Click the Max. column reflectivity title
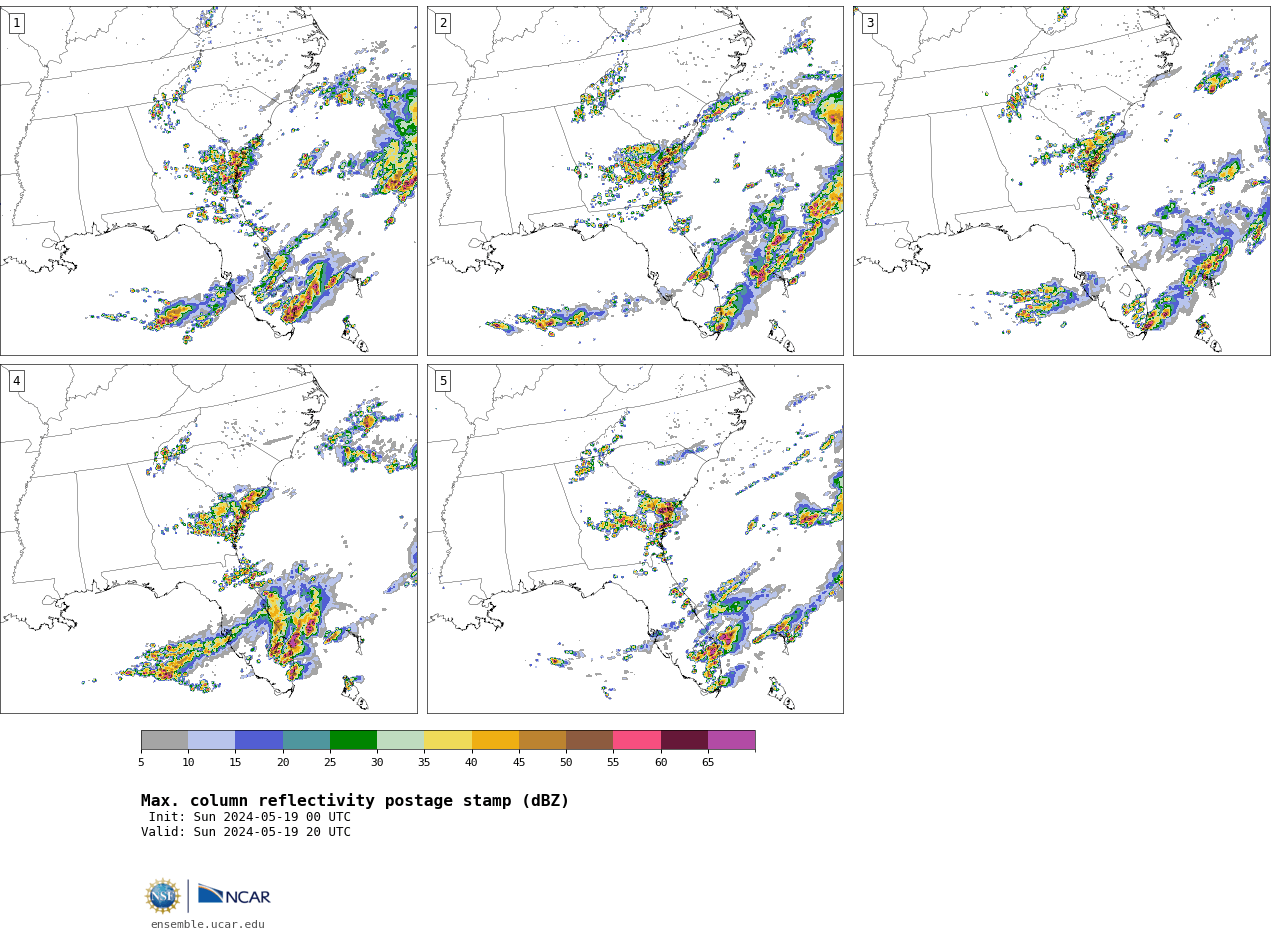This screenshot has height=936, width=1280. 355,801
